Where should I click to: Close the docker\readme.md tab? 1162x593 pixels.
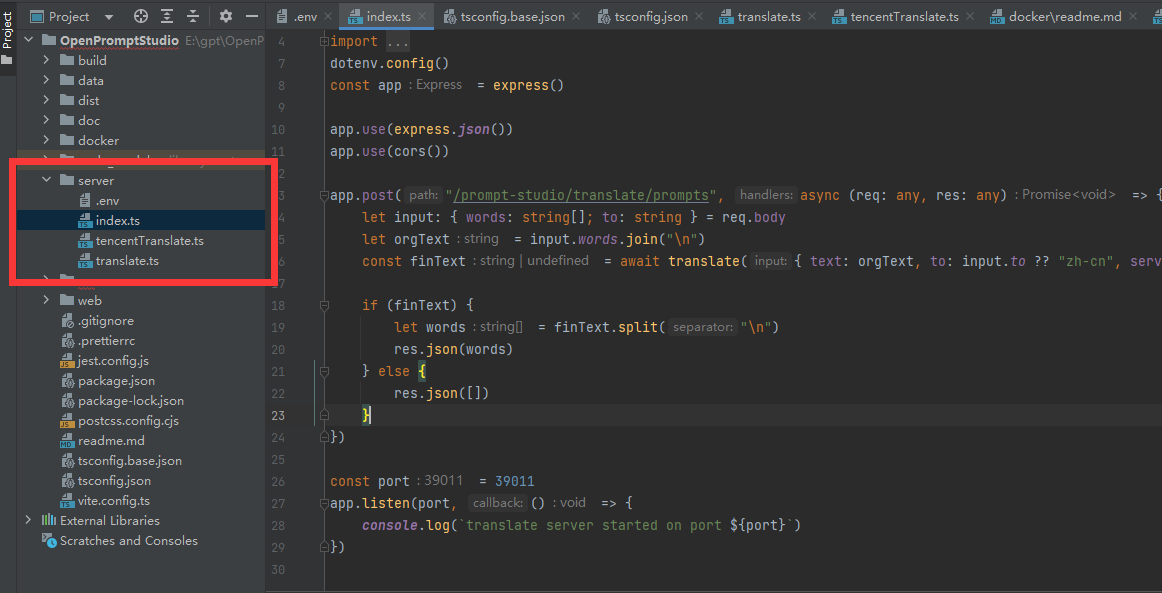1132,16
